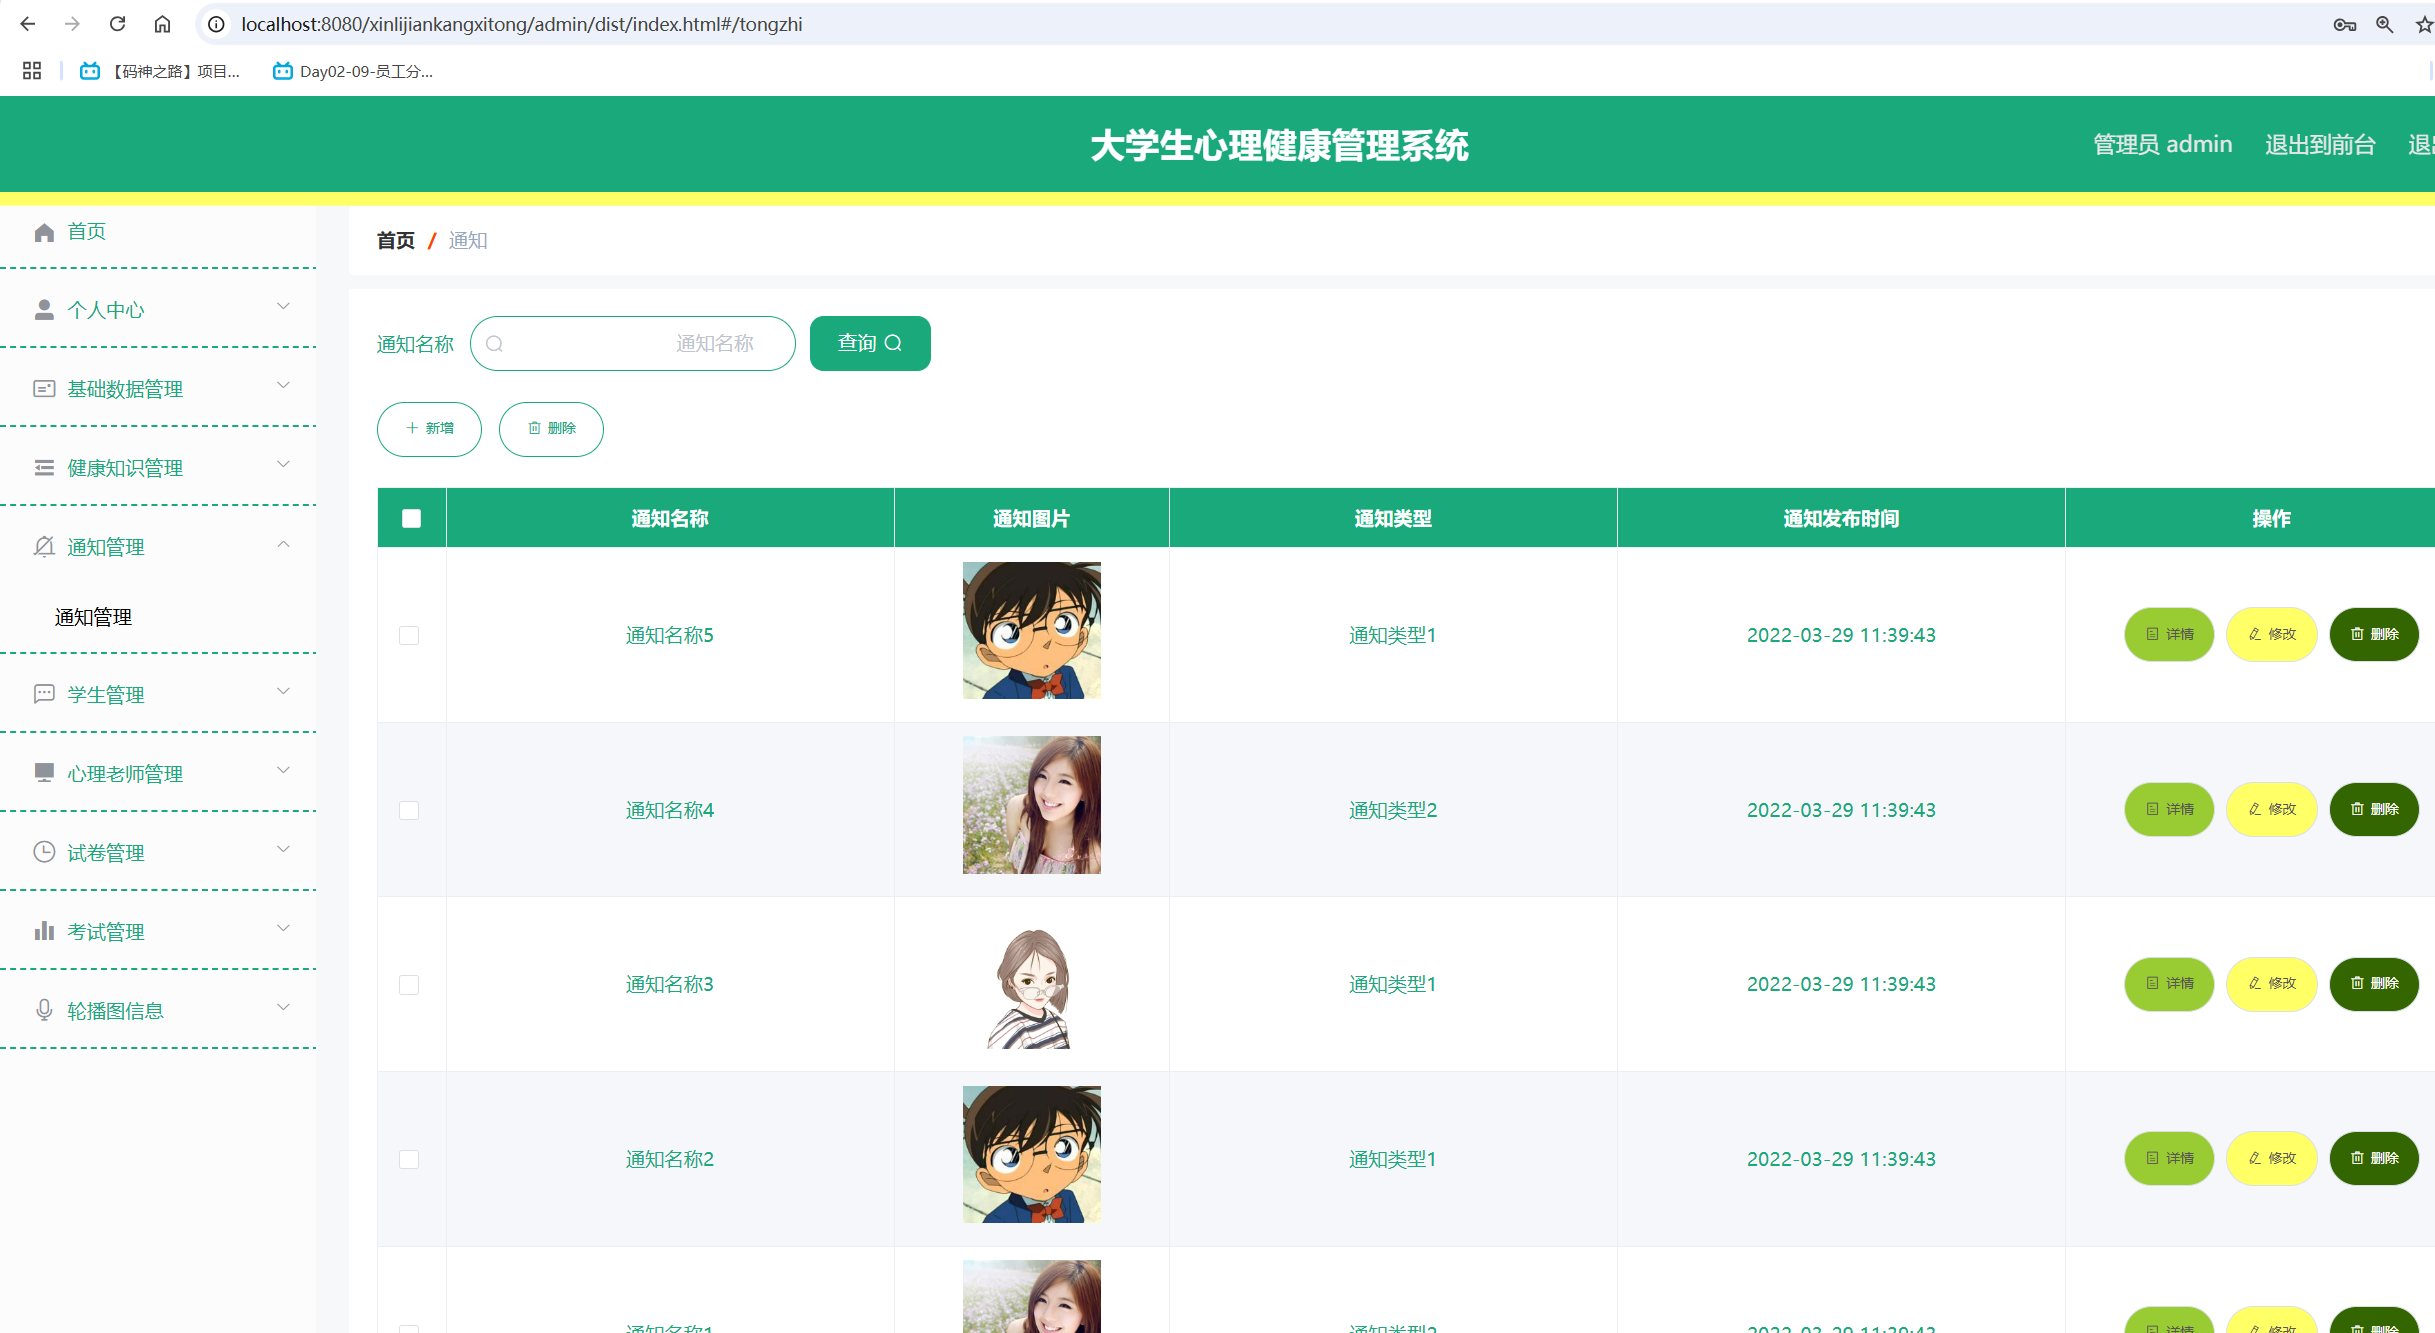Check the checkbox for 通知名称3 row
Screen dimensions: 2435x1333
(409, 984)
